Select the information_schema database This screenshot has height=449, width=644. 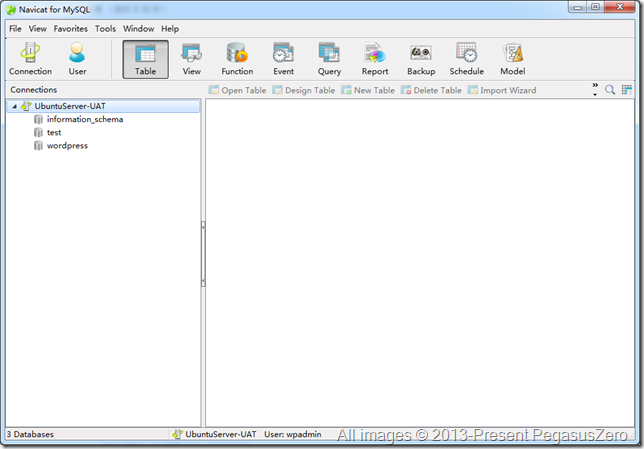click(85, 120)
